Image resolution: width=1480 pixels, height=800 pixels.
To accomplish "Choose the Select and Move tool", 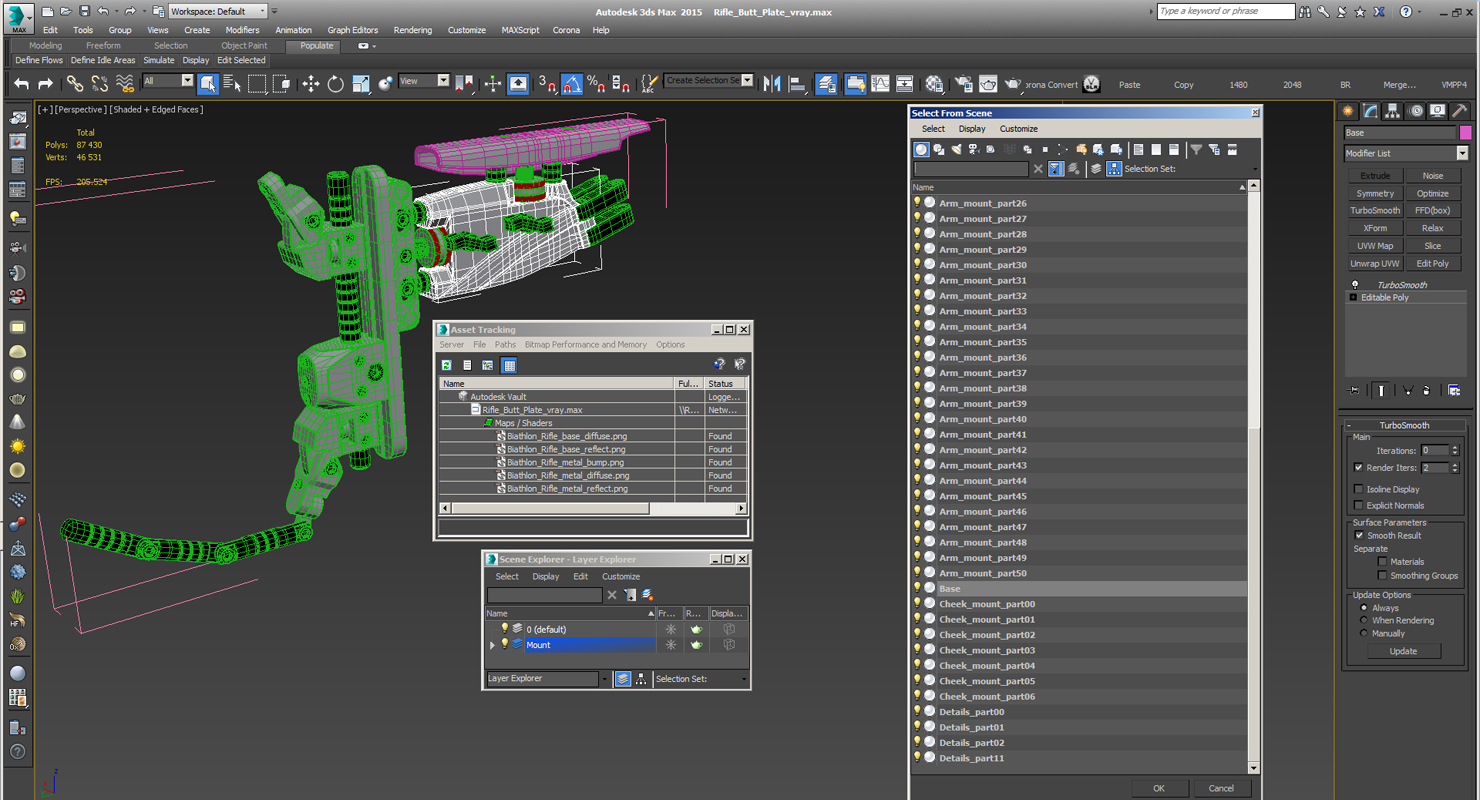I will 311,84.
